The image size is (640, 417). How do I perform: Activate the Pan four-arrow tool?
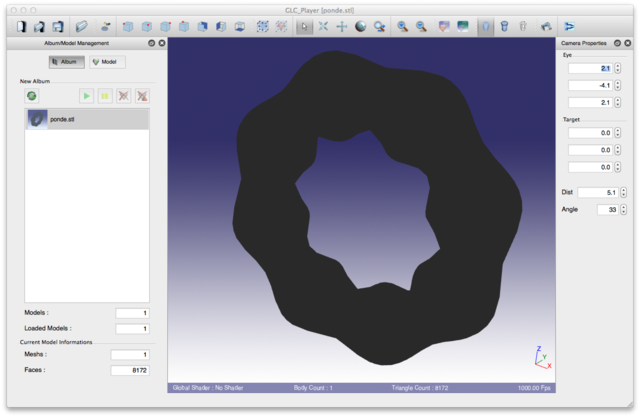coord(342,27)
